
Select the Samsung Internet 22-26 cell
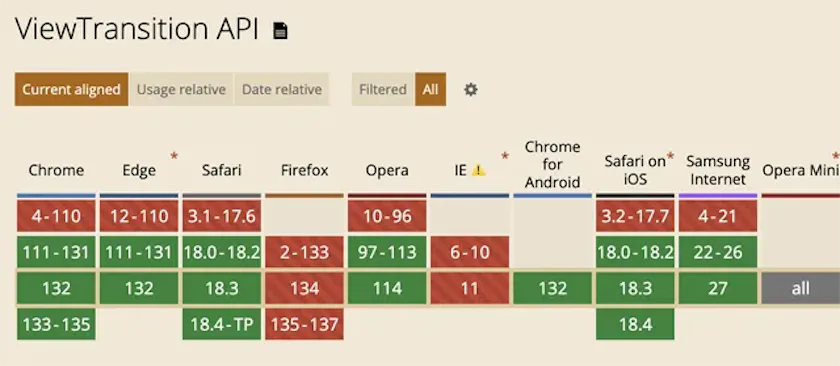(718, 252)
